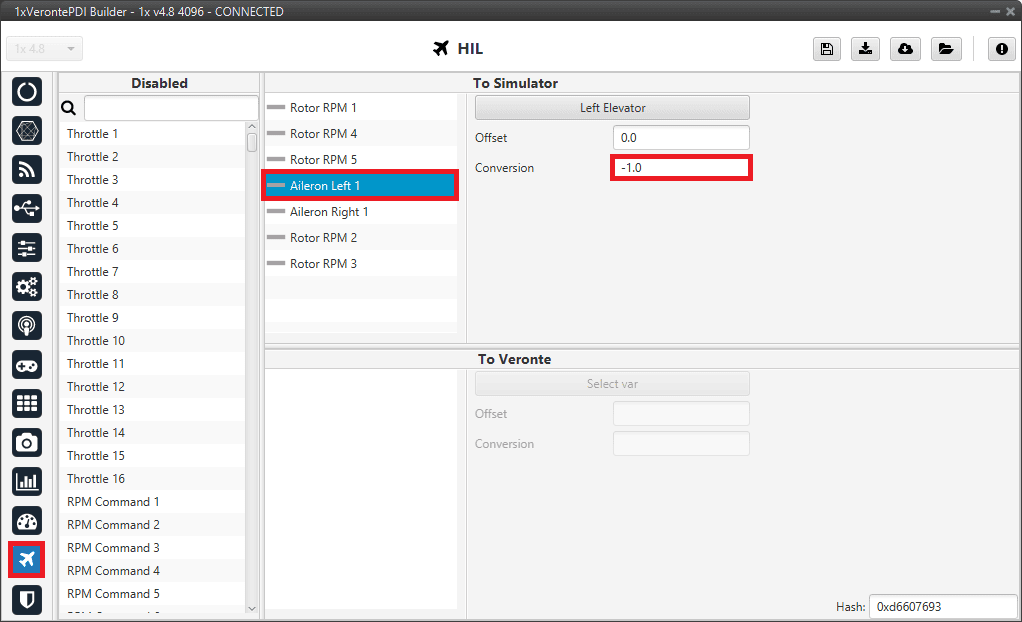Viewport: 1022px width, 622px height.
Task: Select Rotor RPM 4 in the list
Action: 323,134
